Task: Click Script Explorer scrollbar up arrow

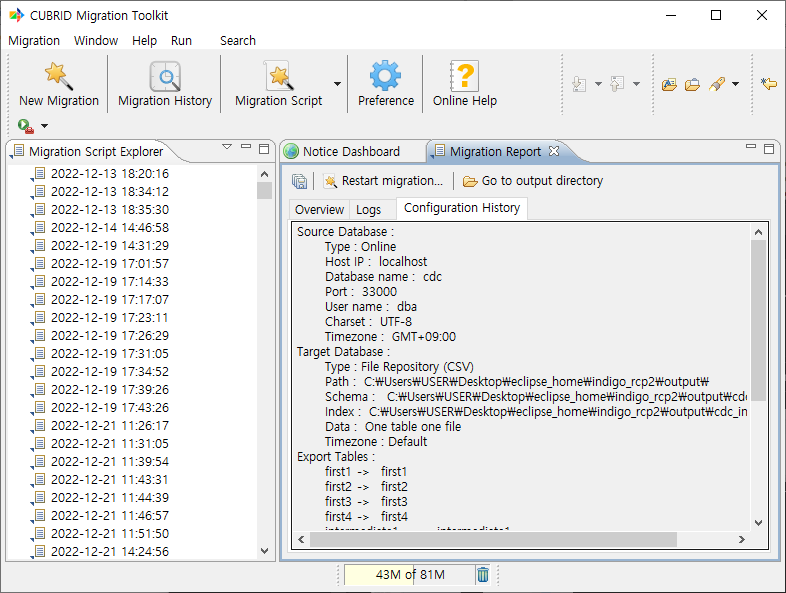Action: [x=265, y=174]
